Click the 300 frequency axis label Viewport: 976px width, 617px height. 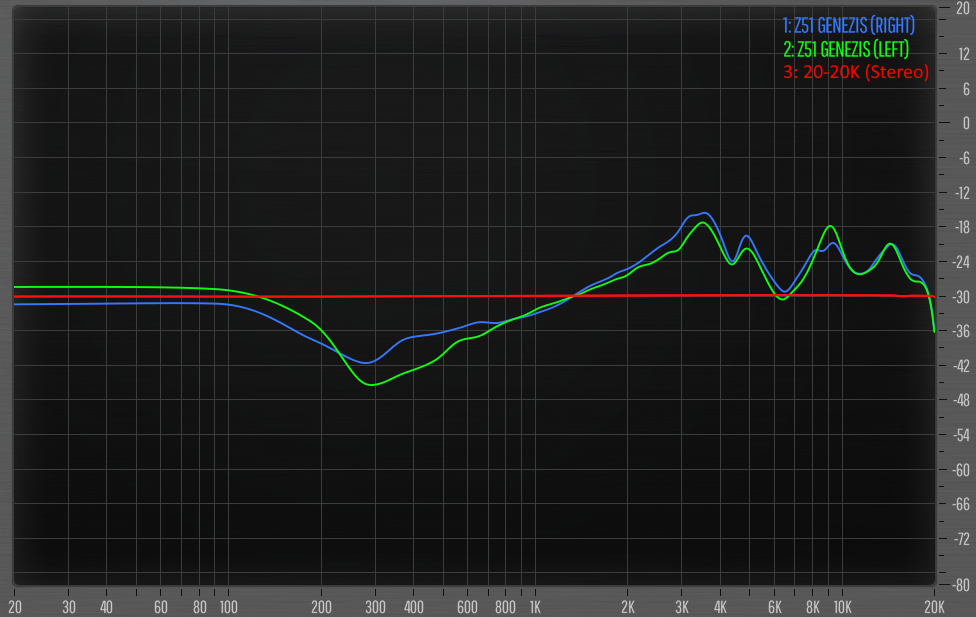click(x=375, y=607)
